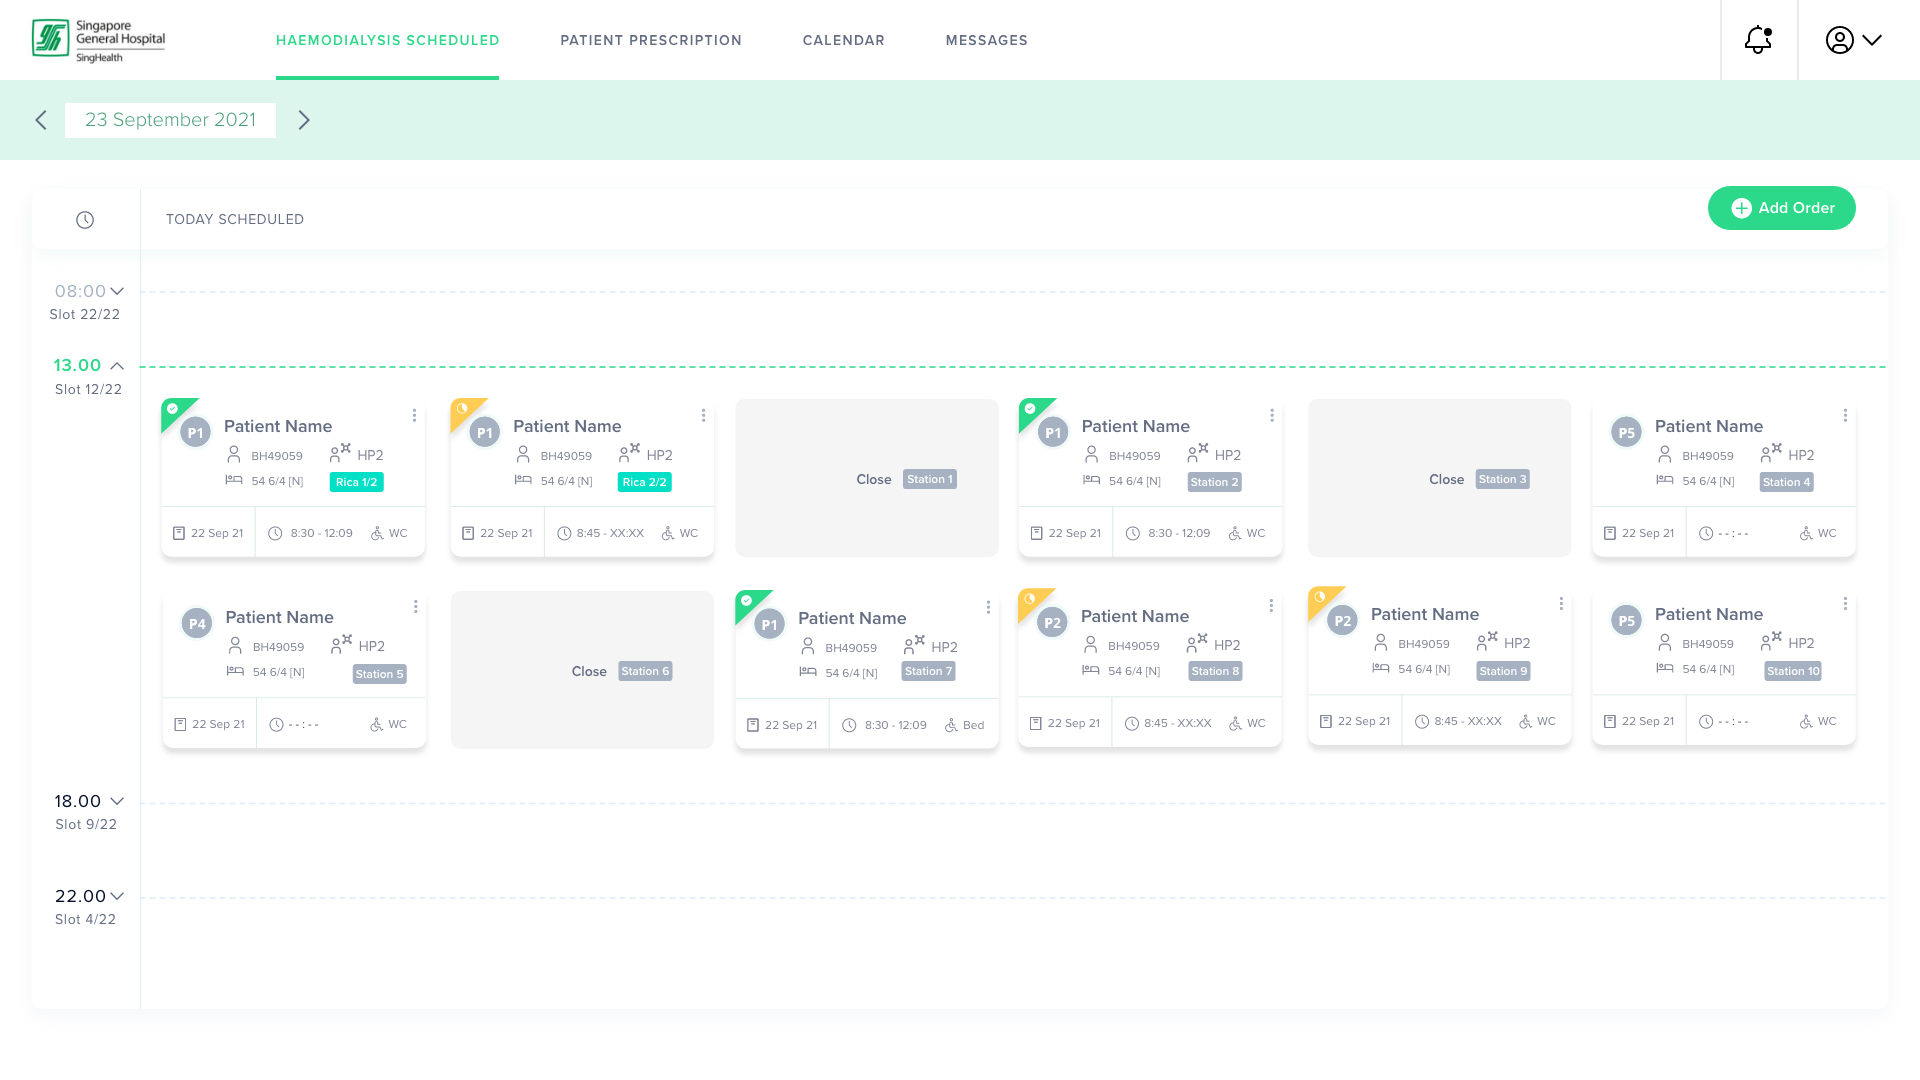The height and width of the screenshot is (1080, 1920).
Task: Open the Messages tab
Action: tap(987, 40)
